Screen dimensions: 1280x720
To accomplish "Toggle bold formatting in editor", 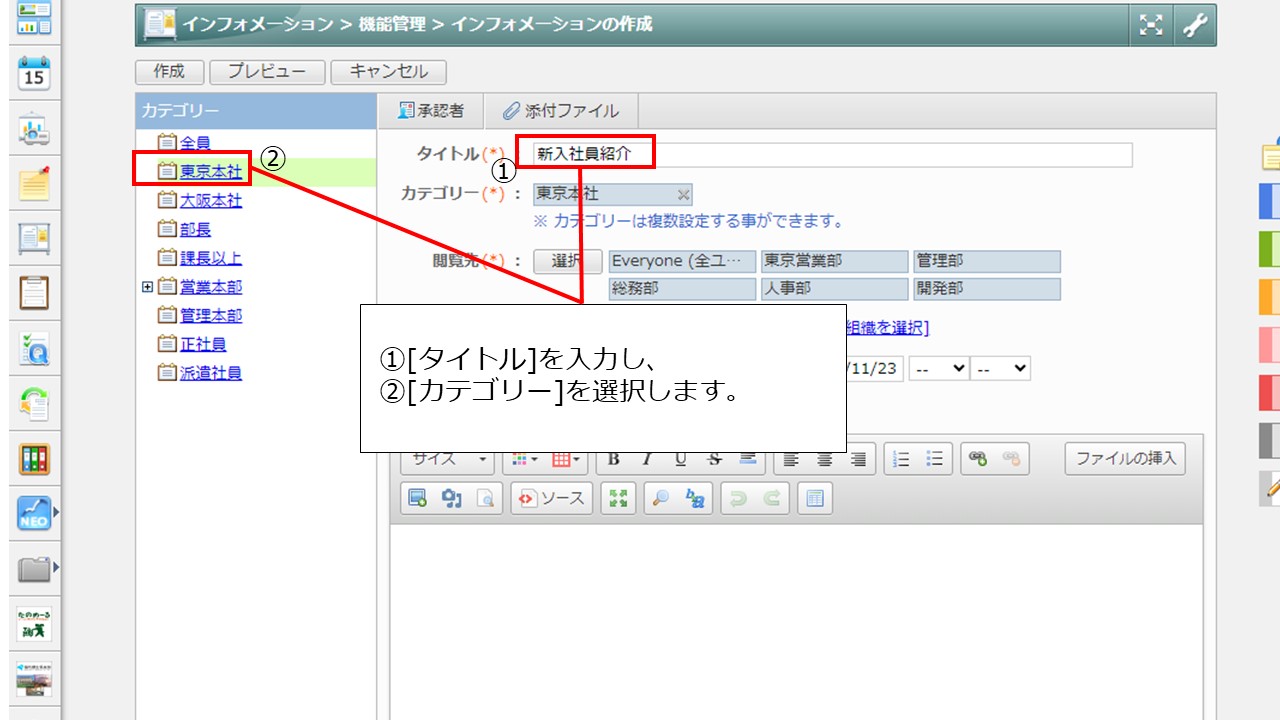I will (x=613, y=459).
